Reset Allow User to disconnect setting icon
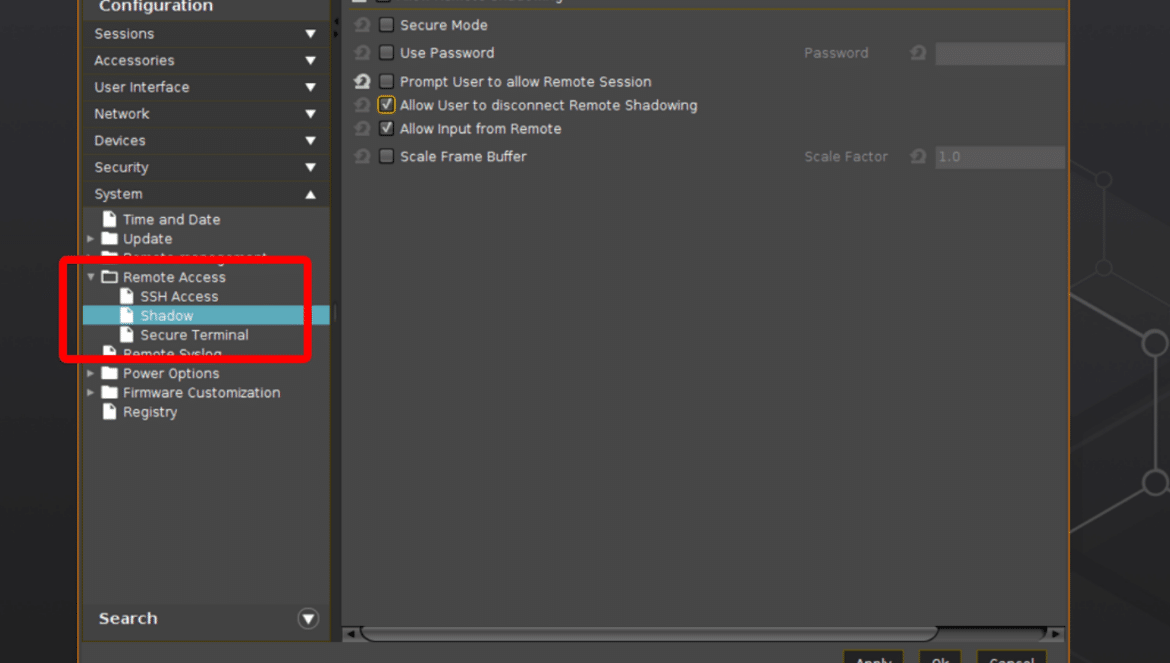Image resolution: width=1170 pixels, height=663 pixels. coord(362,105)
